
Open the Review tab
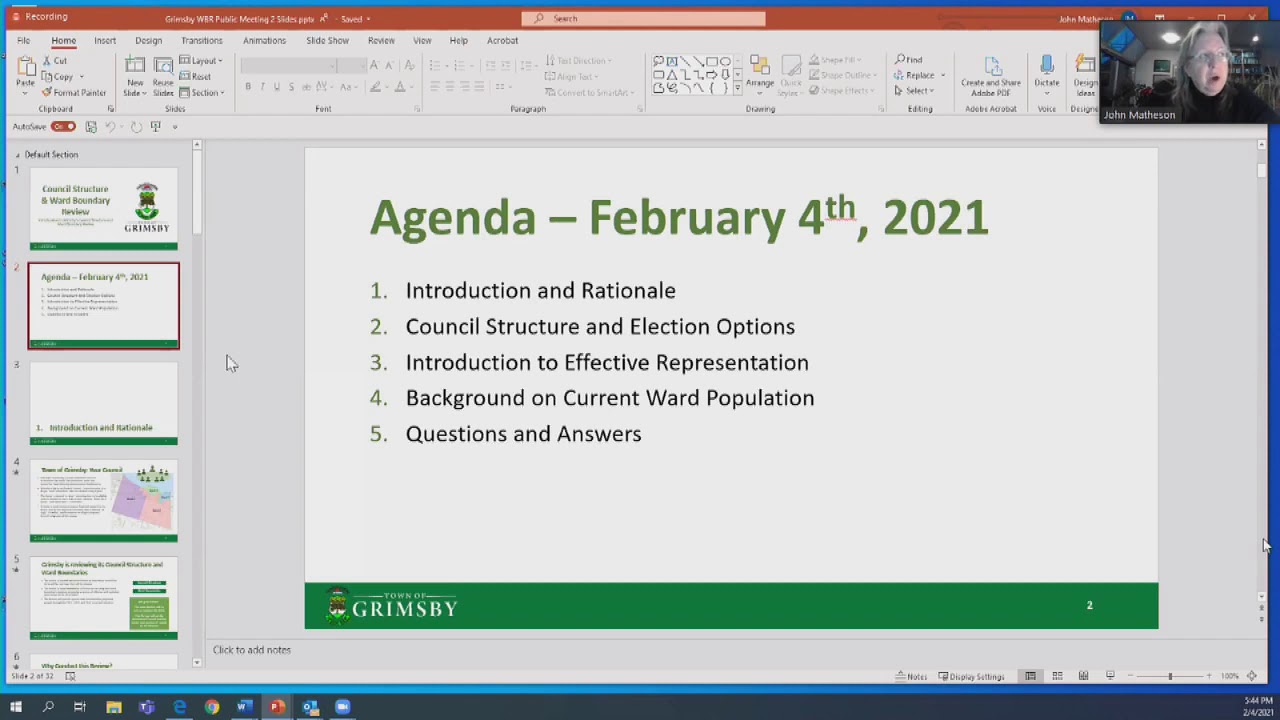click(381, 41)
